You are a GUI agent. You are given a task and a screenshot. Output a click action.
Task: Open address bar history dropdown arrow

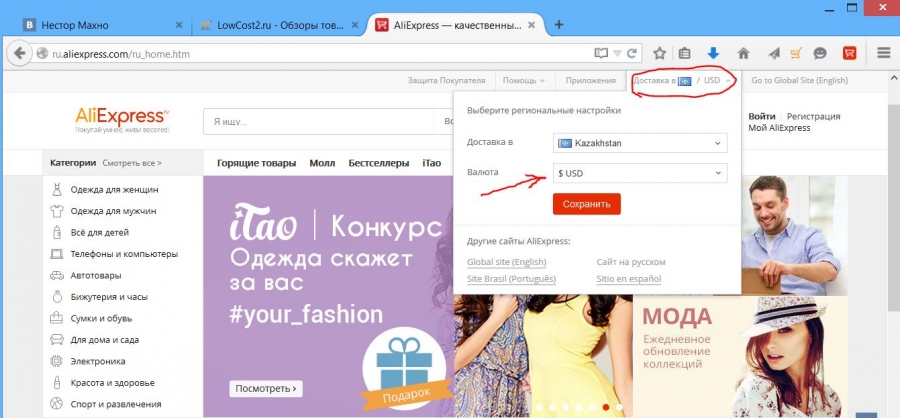[x=617, y=53]
